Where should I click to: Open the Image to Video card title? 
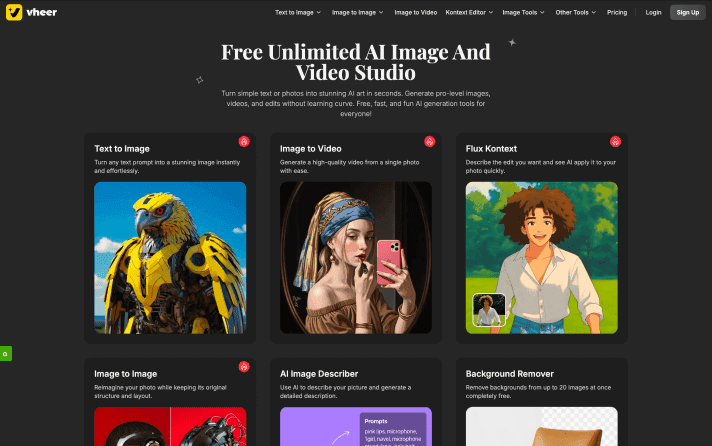point(311,149)
